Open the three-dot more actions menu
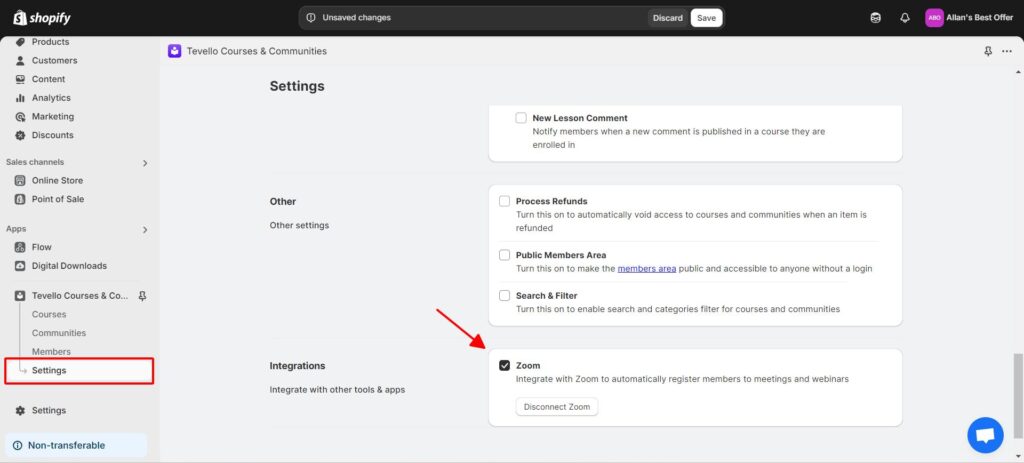This screenshot has height=463, width=1024. point(1006,51)
